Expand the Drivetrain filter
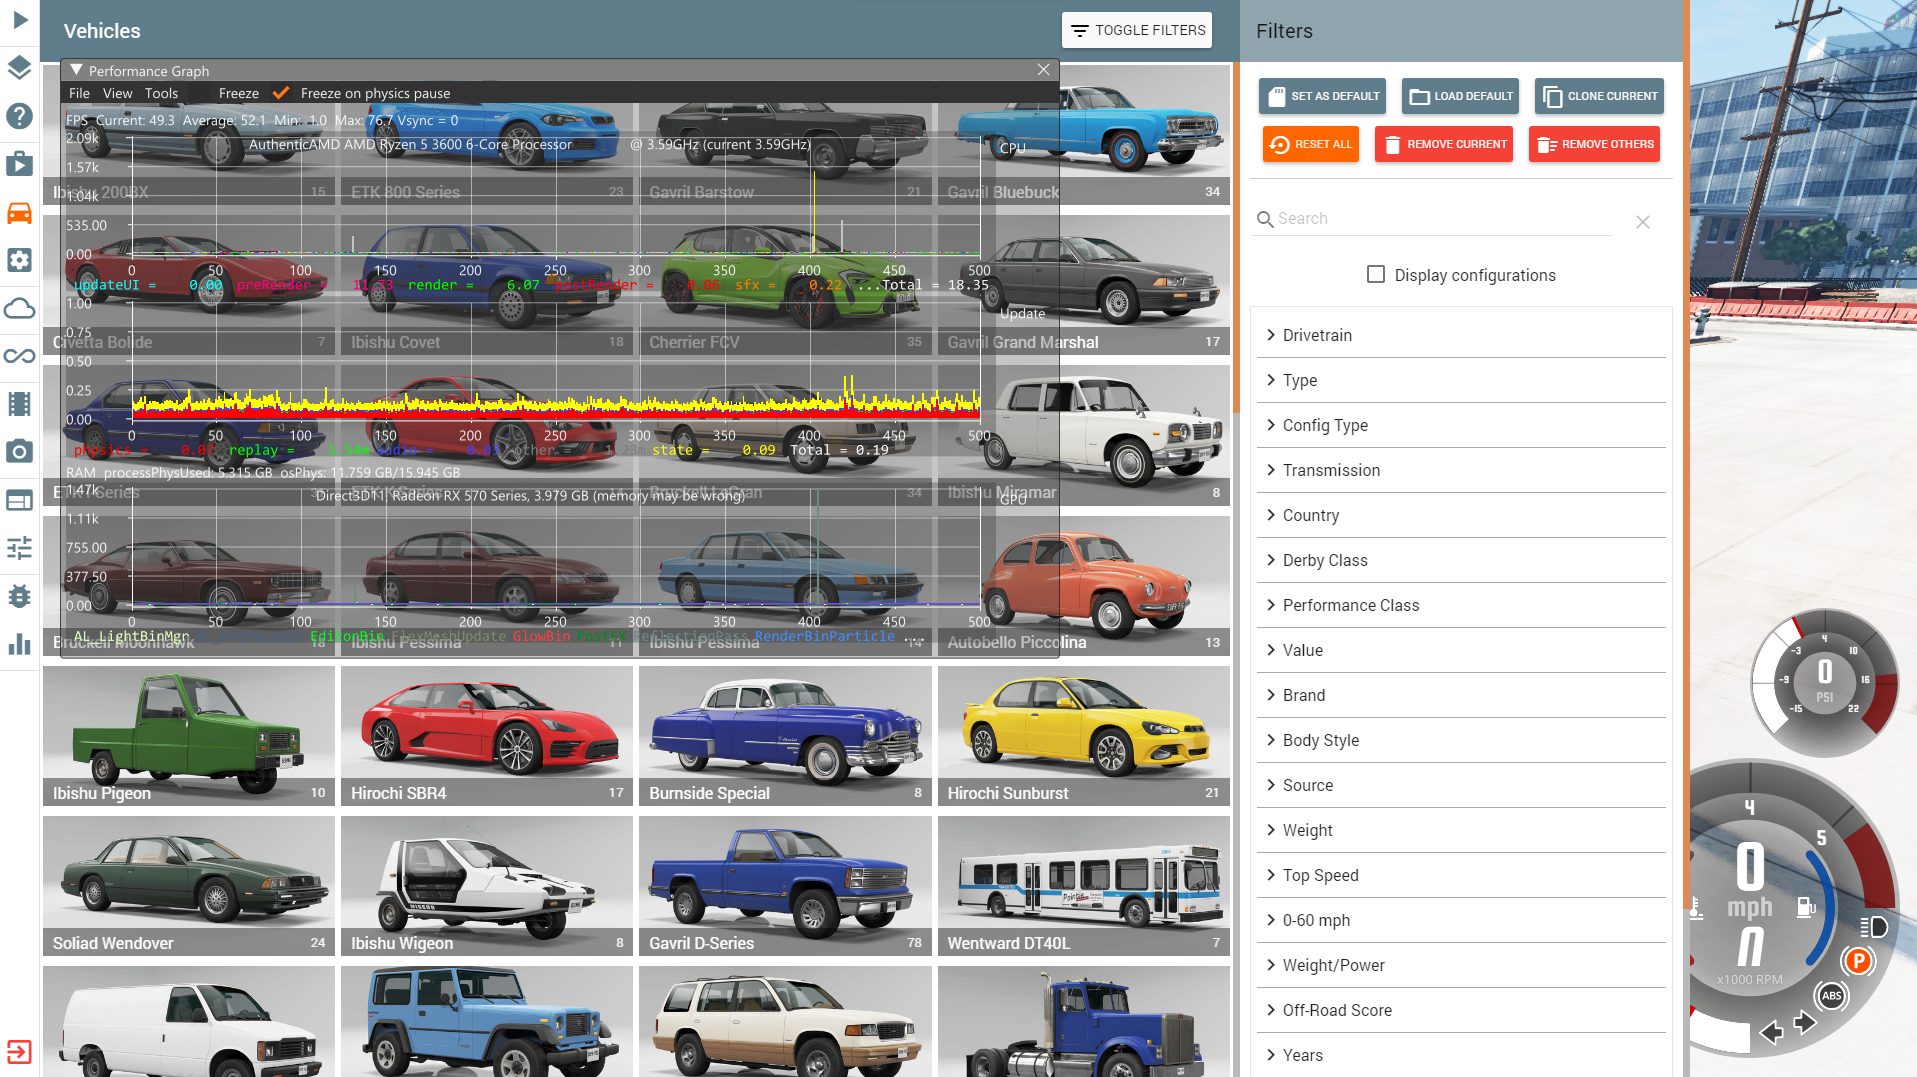 [x=1461, y=335]
